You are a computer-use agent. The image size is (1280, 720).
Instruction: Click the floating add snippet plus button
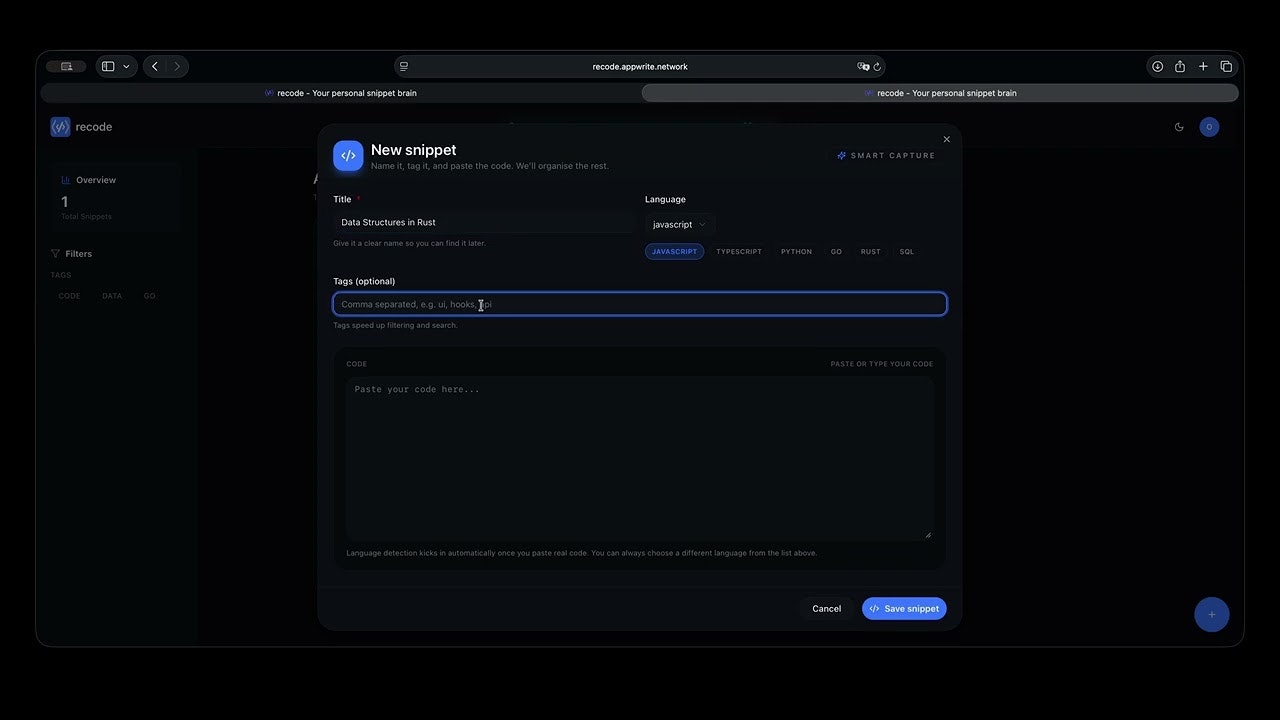point(1212,615)
